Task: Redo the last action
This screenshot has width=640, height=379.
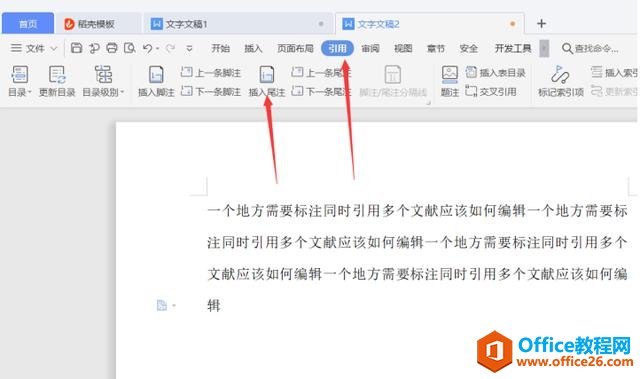Action: pyautogui.click(x=170, y=48)
